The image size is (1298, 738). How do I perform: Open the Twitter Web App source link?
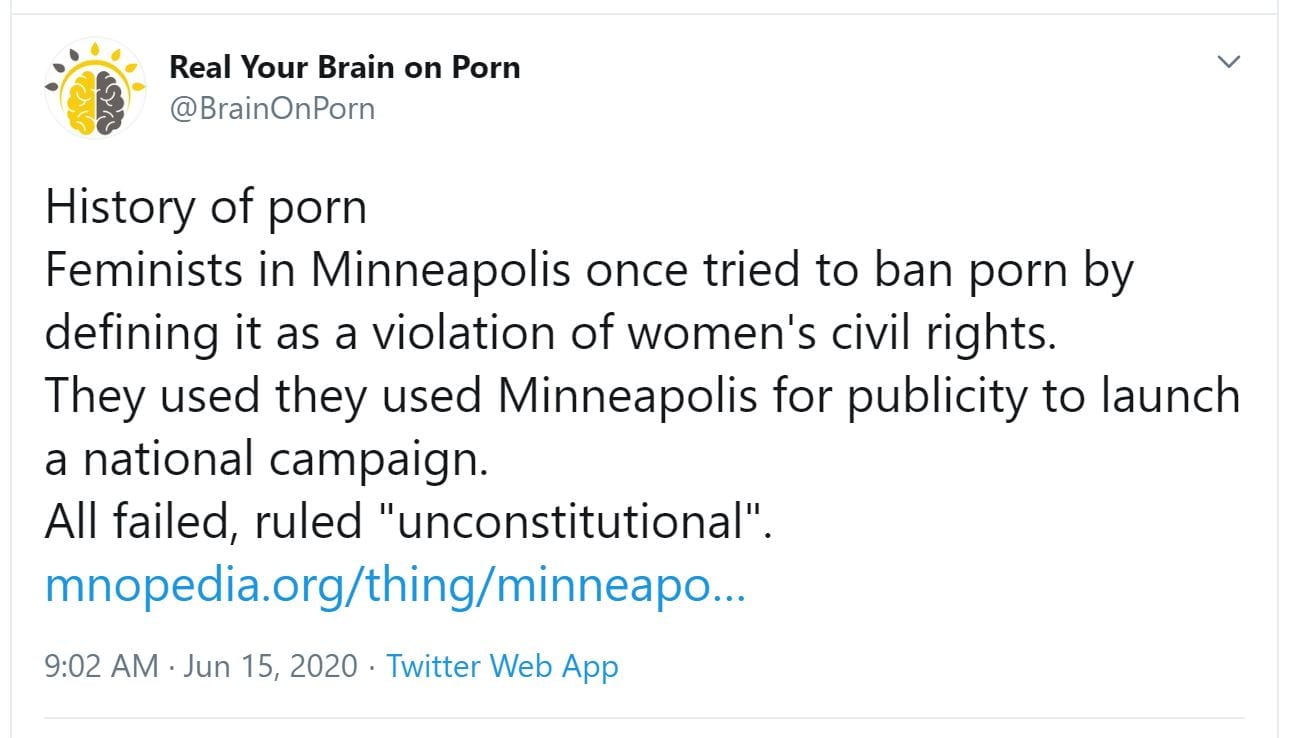point(502,666)
